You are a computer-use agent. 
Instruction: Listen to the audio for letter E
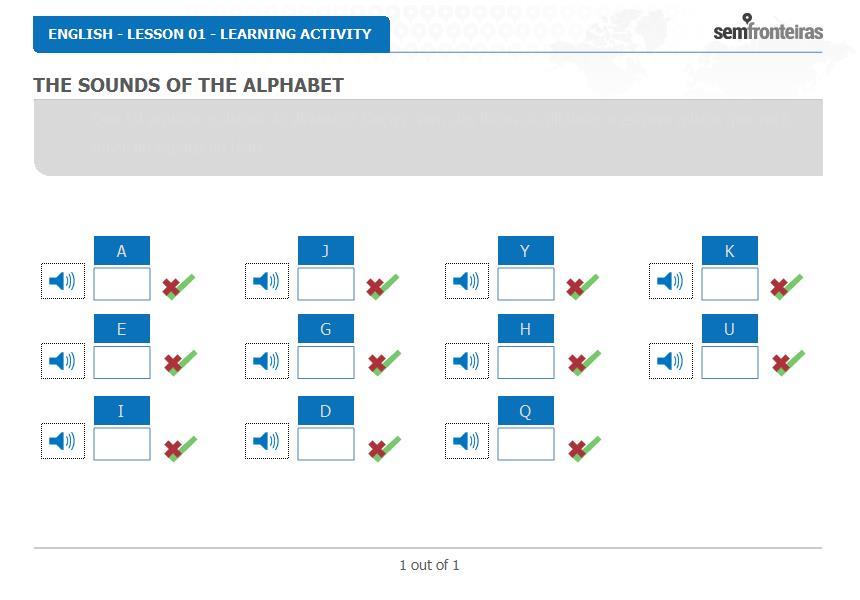(63, 361)
